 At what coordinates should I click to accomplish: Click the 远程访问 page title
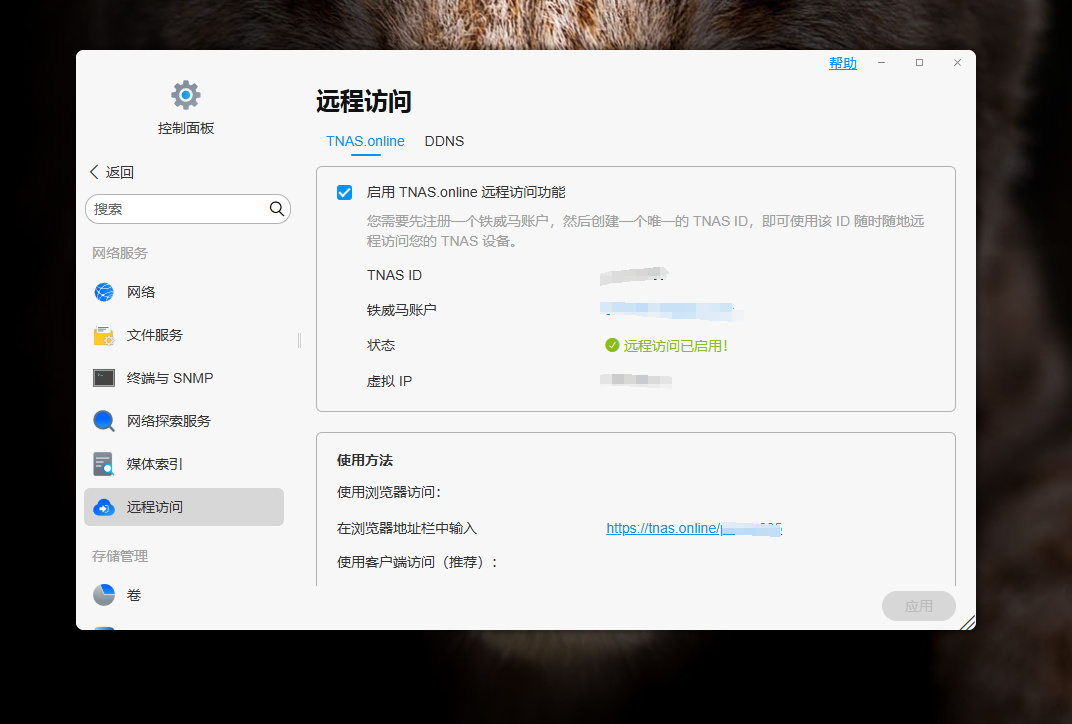[x=364, y=101]
